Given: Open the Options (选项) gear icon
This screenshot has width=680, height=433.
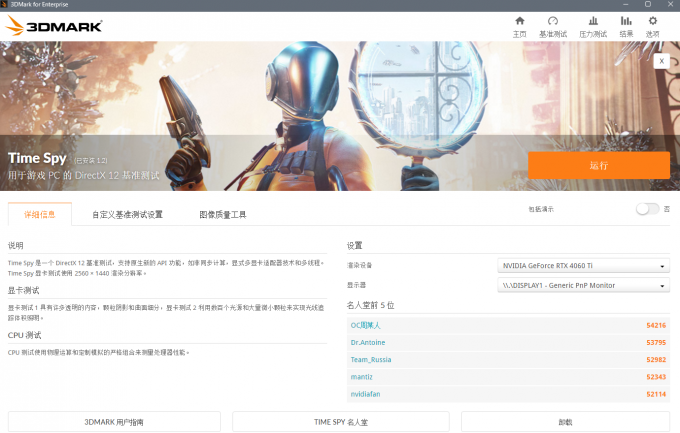Looking at the screenshot, I should pos(653,21).
